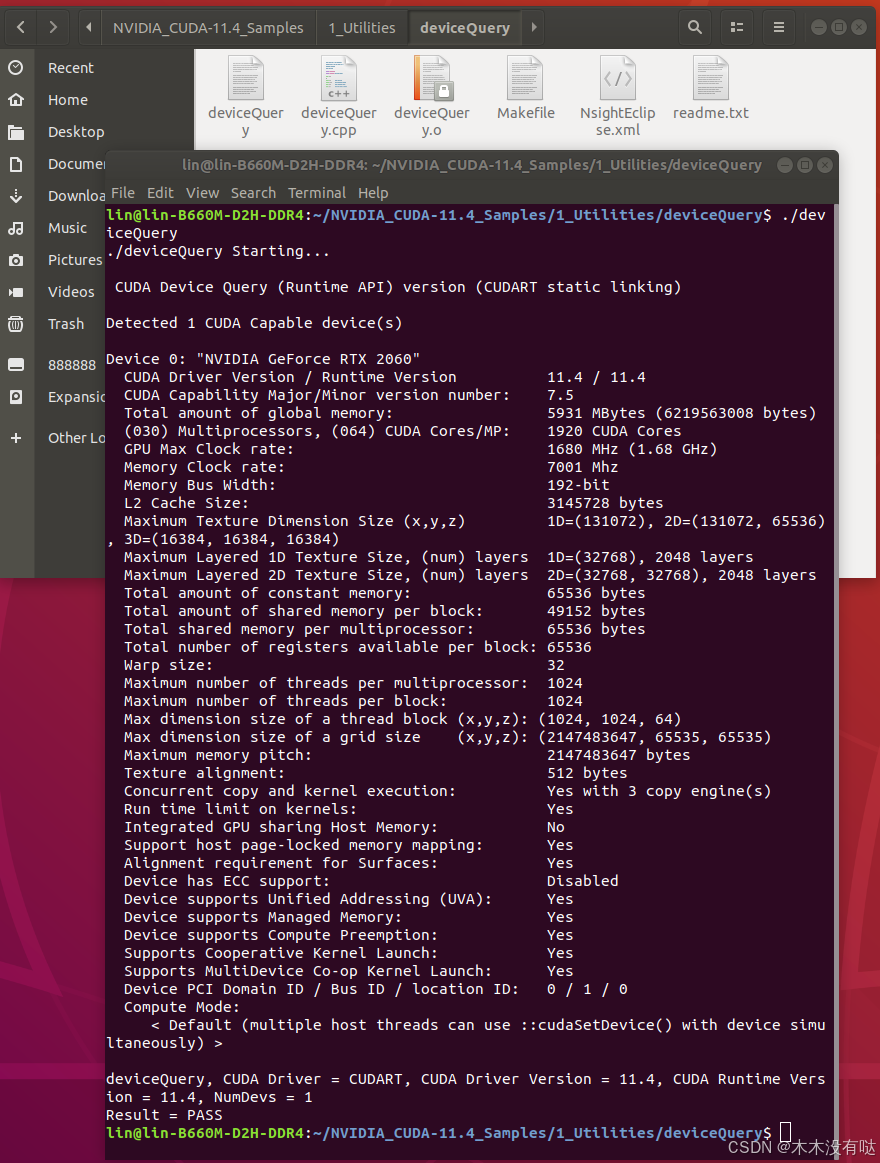Click "./deviceQuery Starting..." line
This screenshot has width=880, height=1163.
point(217,251)
